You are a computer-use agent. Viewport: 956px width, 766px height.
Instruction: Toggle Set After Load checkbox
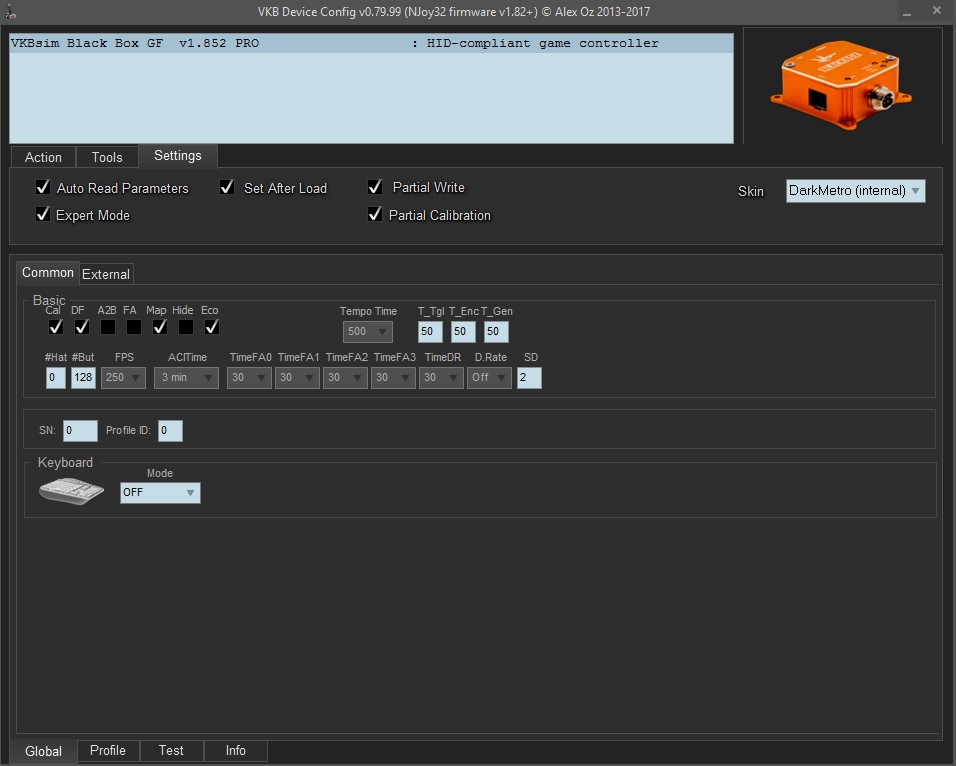227,187
